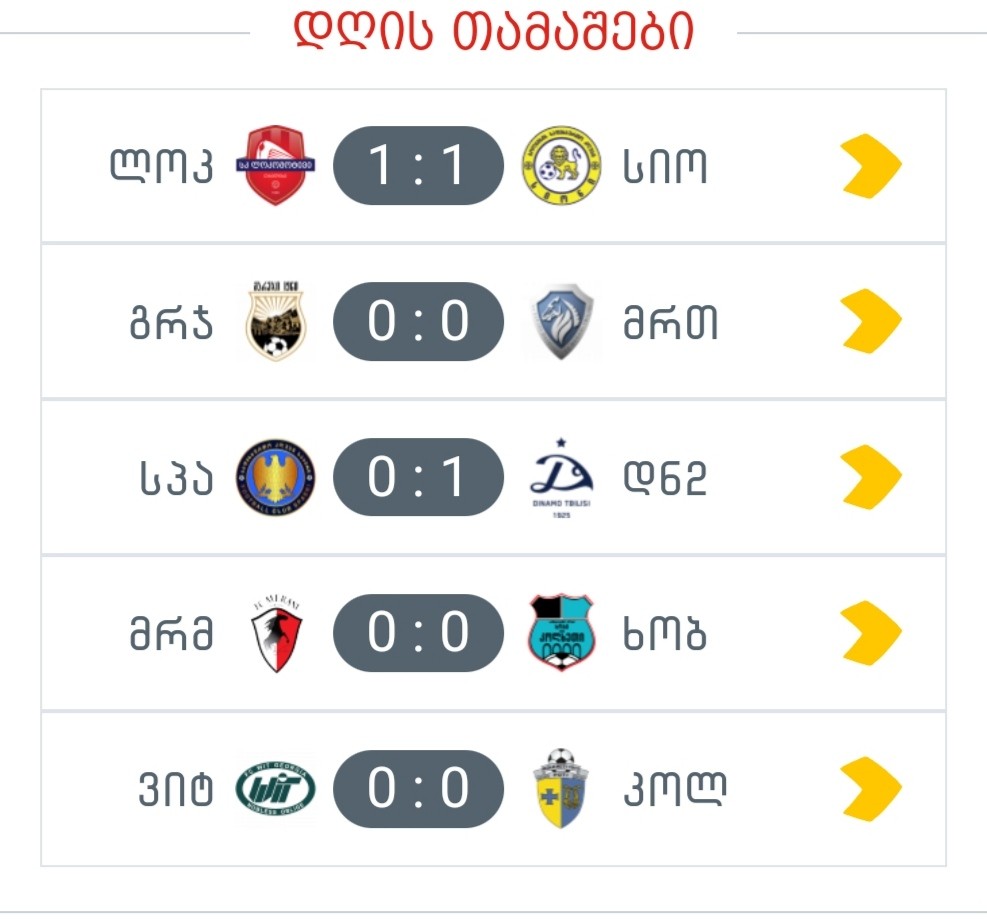This screenshot has height=919, width=987.
Task: Click the დ62 team abbreviation
Action: (665, 478)
